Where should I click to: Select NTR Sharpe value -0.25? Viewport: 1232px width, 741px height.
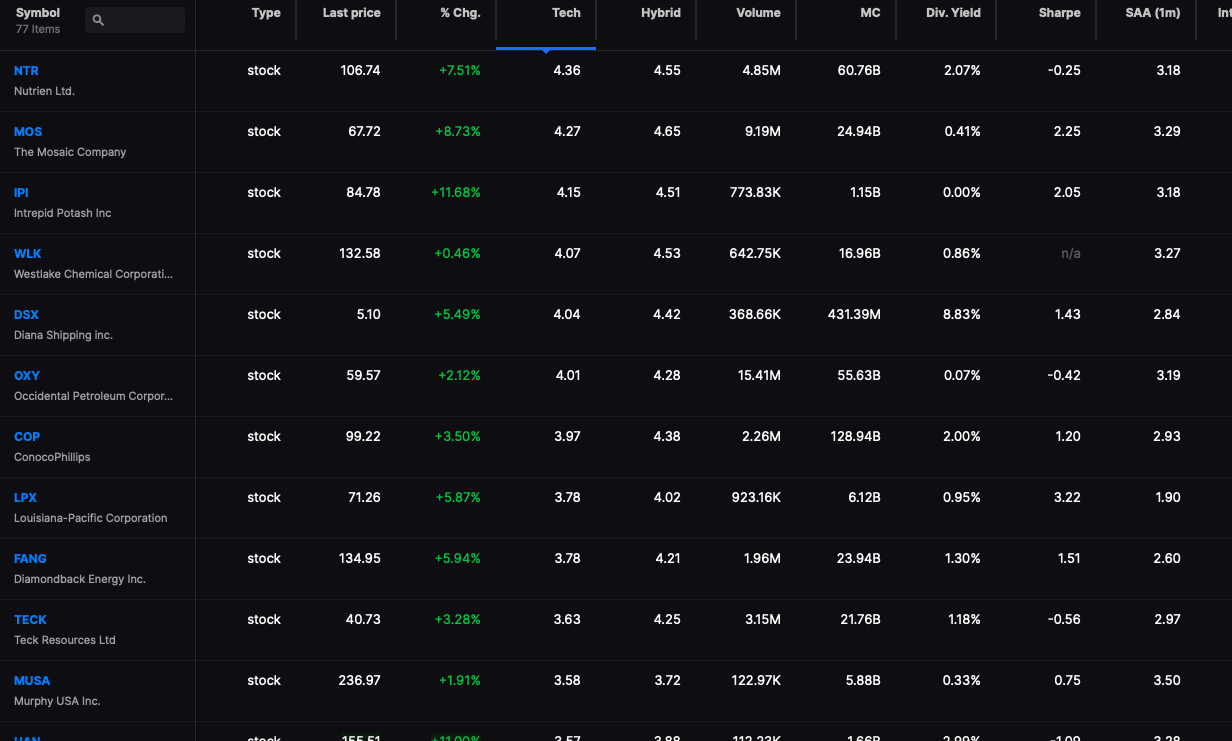click(x=1065, y=71)
